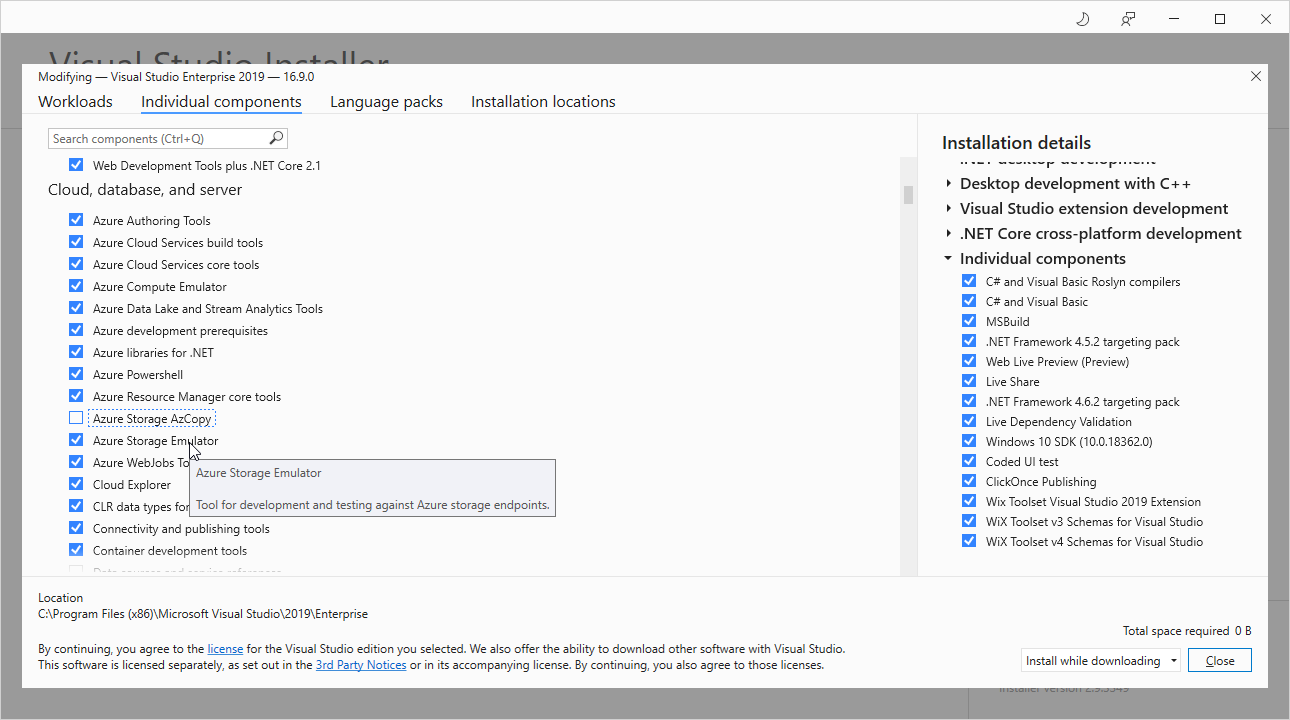This screenshot has height=720, width=1290.
Task: Click WiX Toolset v3 Schemas label
Action: (x=1094, y=521)
